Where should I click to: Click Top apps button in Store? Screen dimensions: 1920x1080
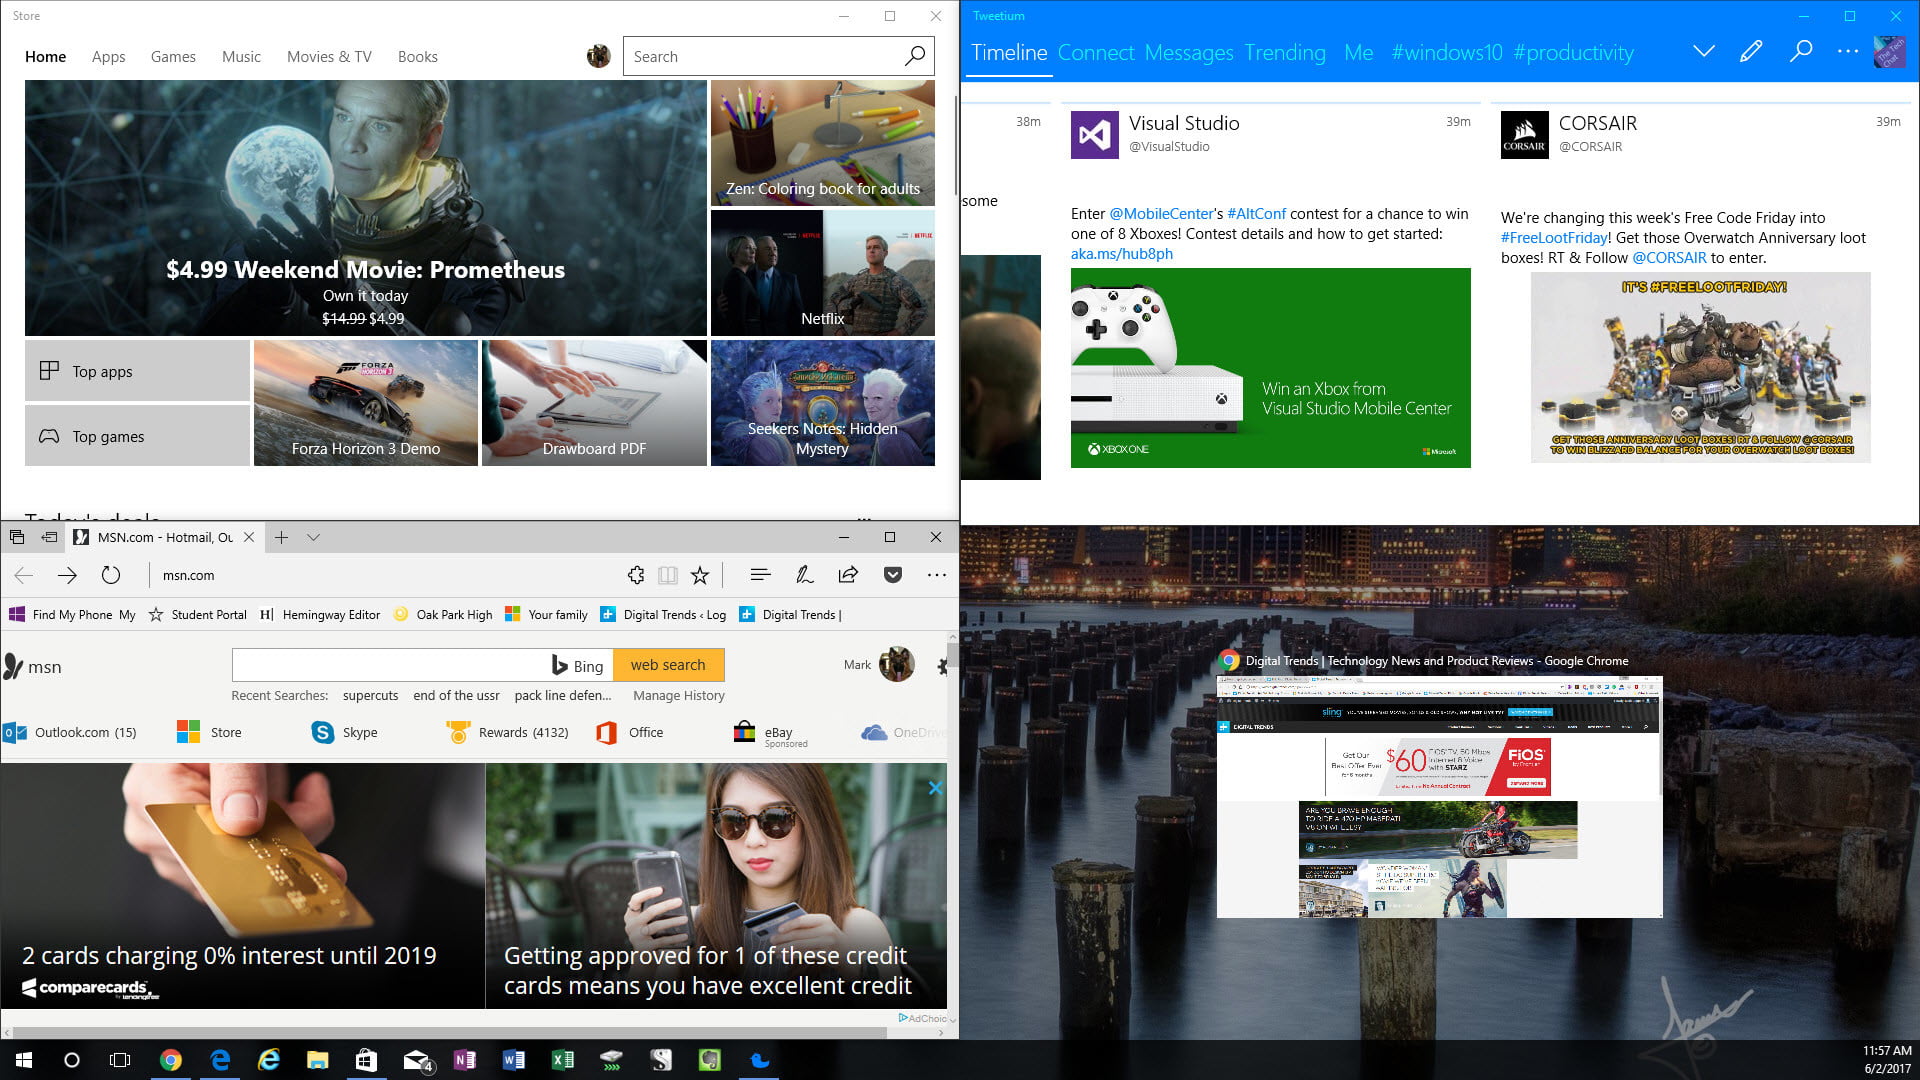[137, 371]
